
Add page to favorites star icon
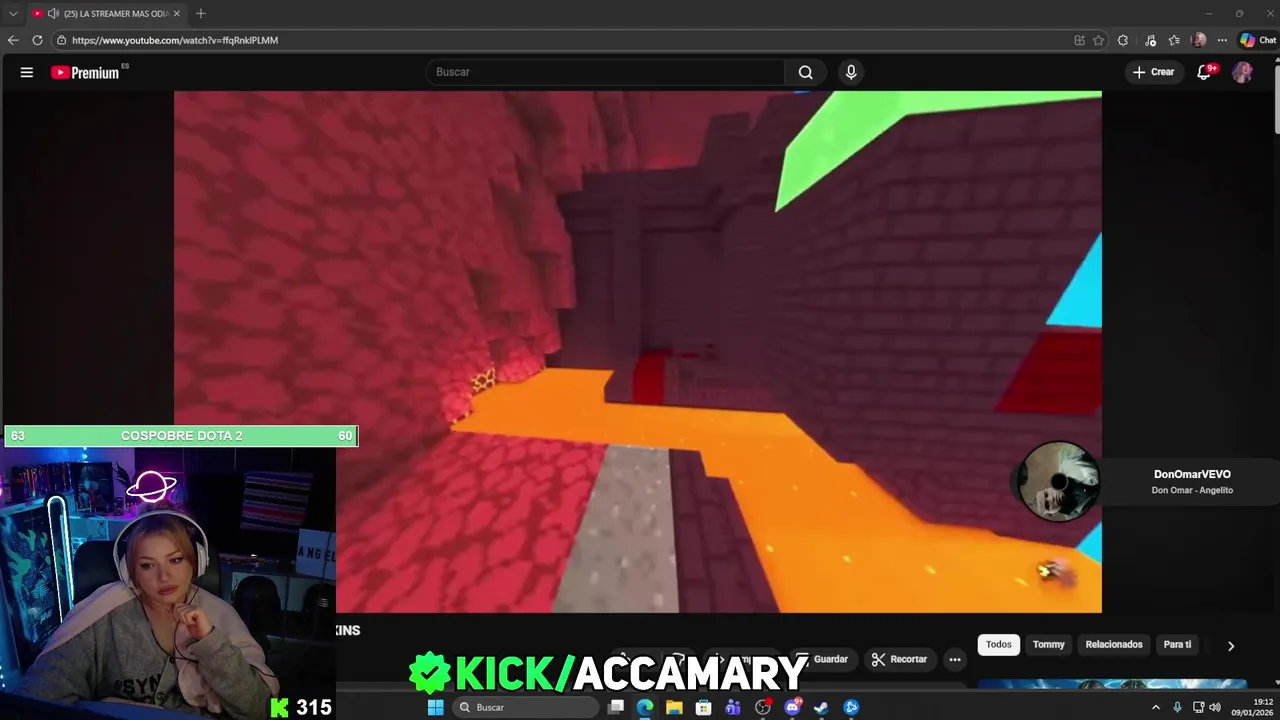[1098, 40]
